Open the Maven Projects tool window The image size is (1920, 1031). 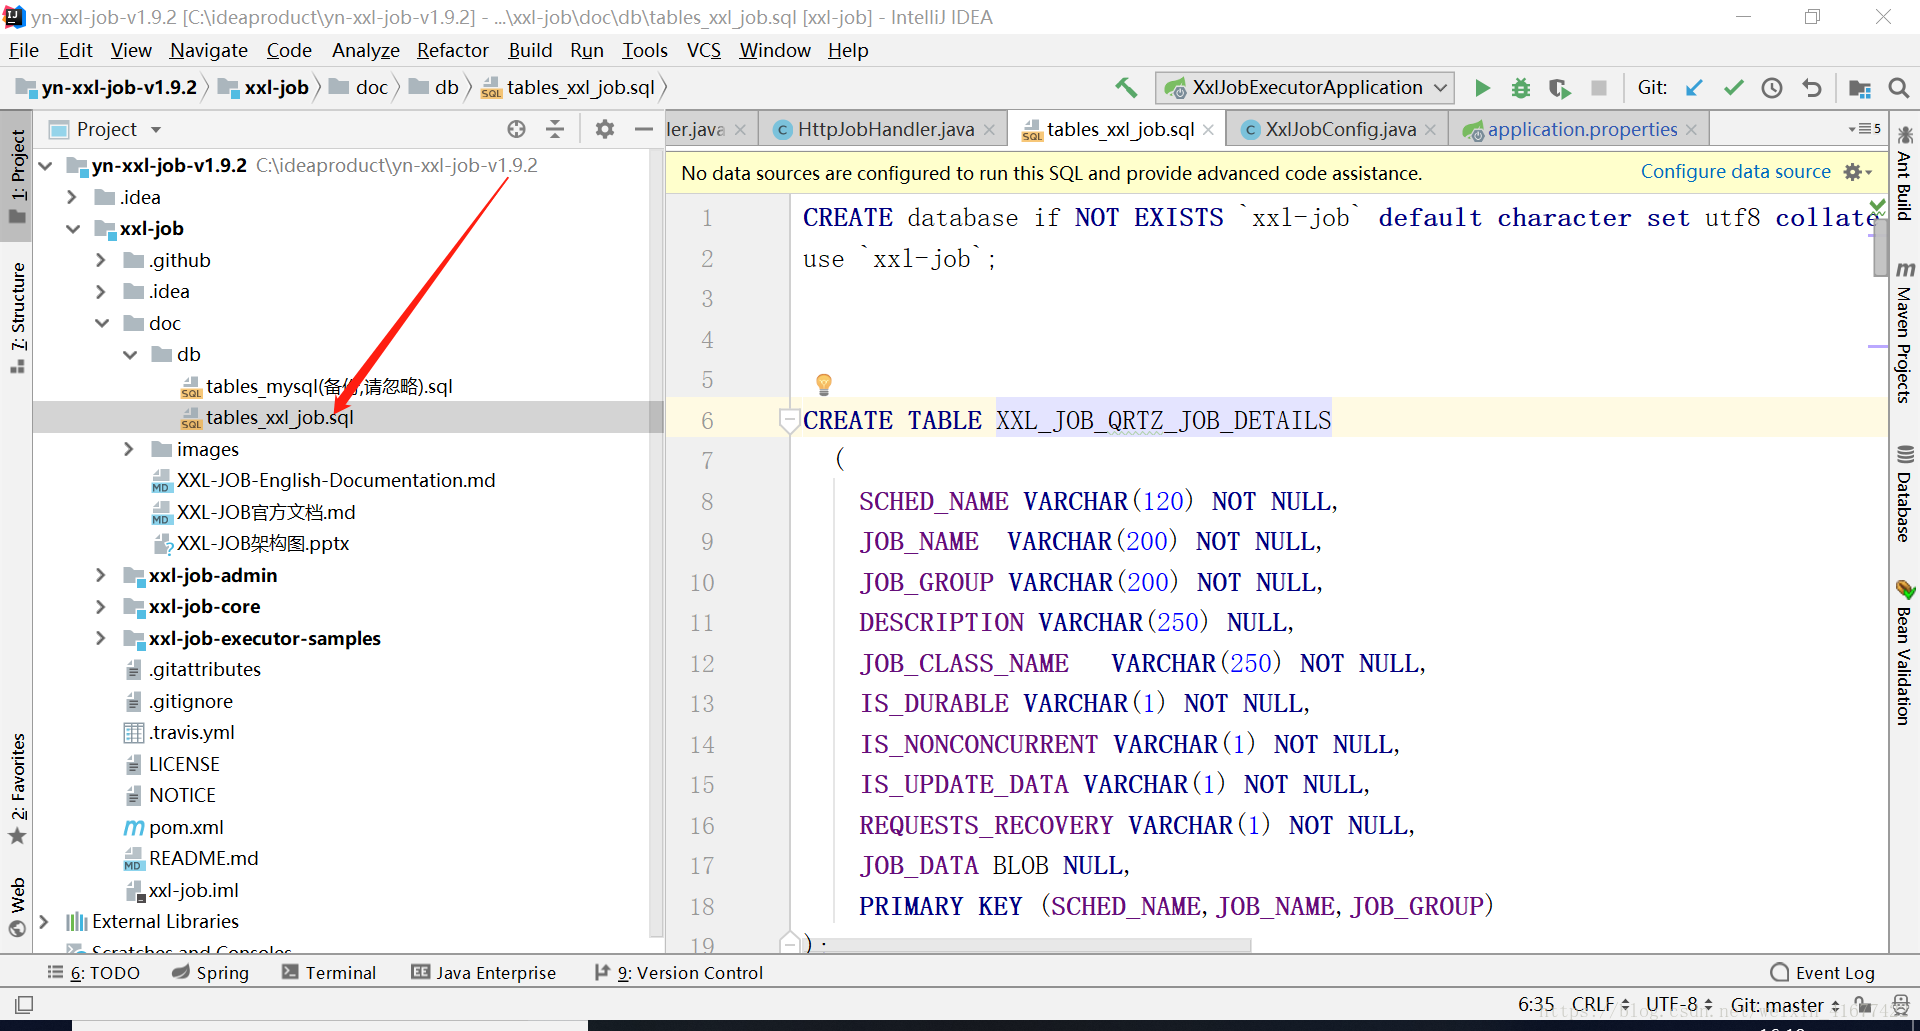pos(1904,332)
